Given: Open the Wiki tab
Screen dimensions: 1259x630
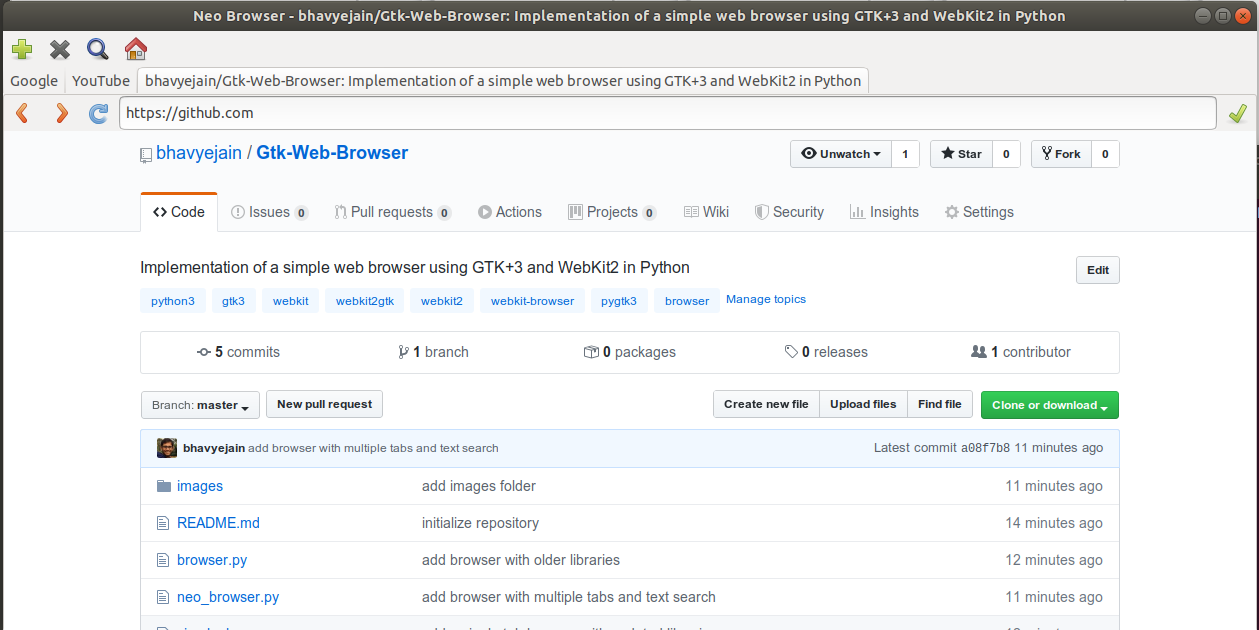Looking at the screenshot, I should click(x=706, y=212).
